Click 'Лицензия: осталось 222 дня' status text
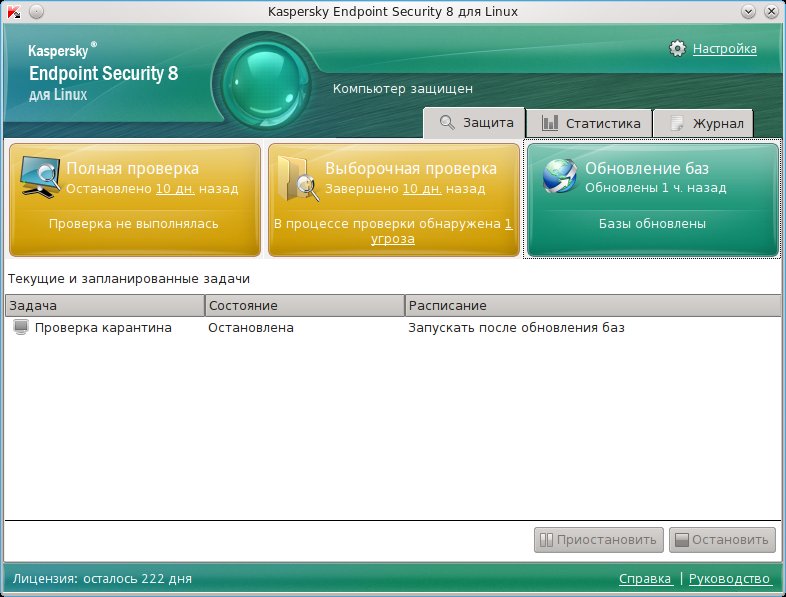 pyautogui.click(x=102, y=578)
